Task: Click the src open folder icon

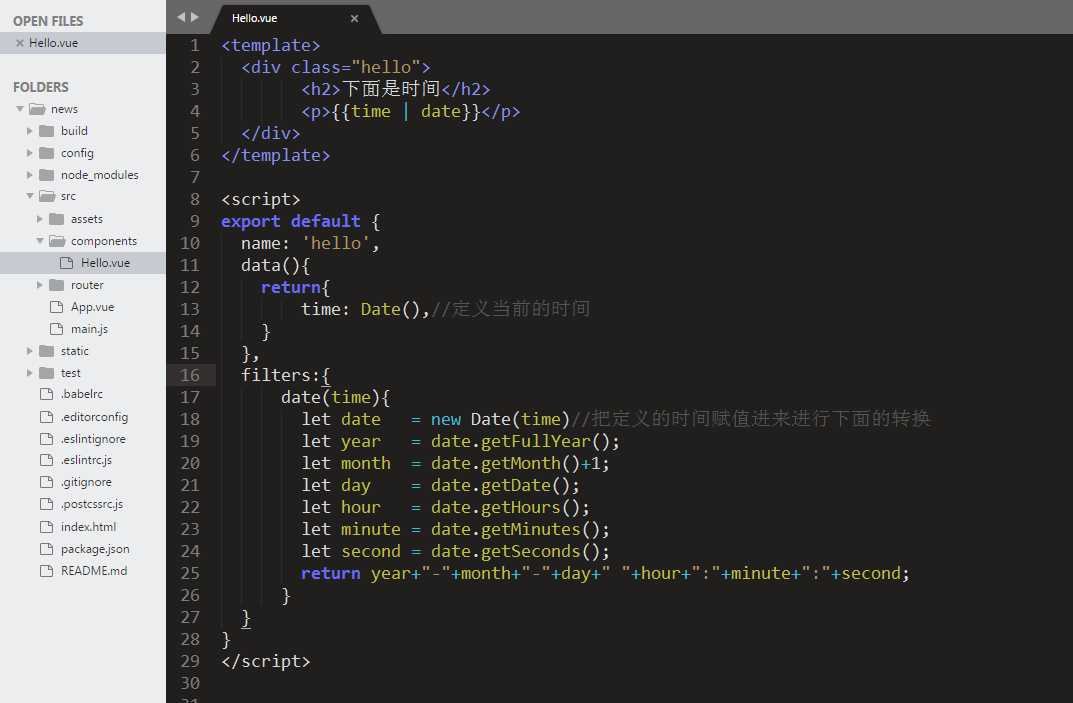Action: pyautogui.click(x=47, y=196)
